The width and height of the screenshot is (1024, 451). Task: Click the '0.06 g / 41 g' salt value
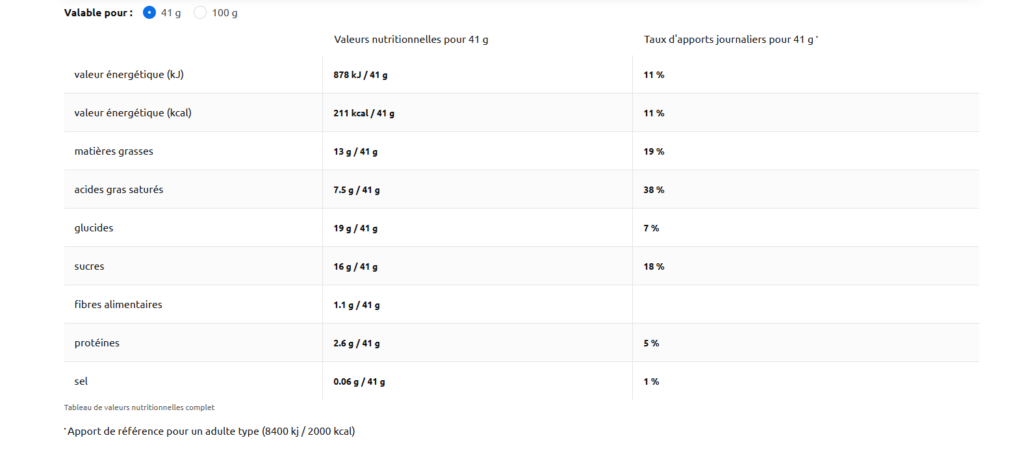(359, 382)
